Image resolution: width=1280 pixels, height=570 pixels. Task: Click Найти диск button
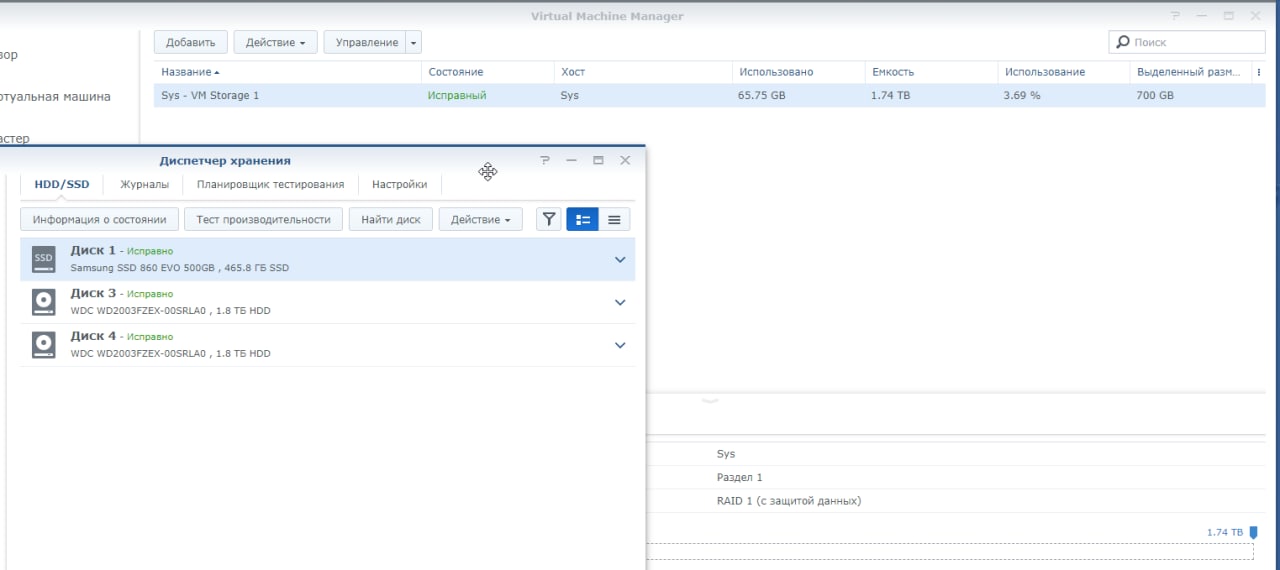pos(391,219)
